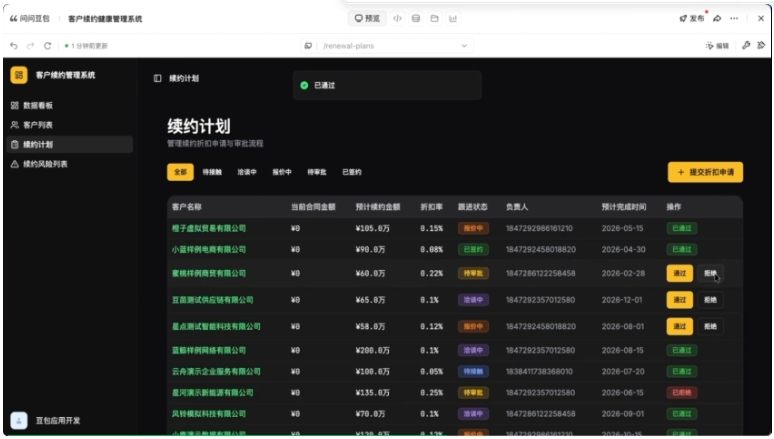The image size is (774, 439).
Task: Open customer 云舟演示企业服务有限公司
Action: 216,372
